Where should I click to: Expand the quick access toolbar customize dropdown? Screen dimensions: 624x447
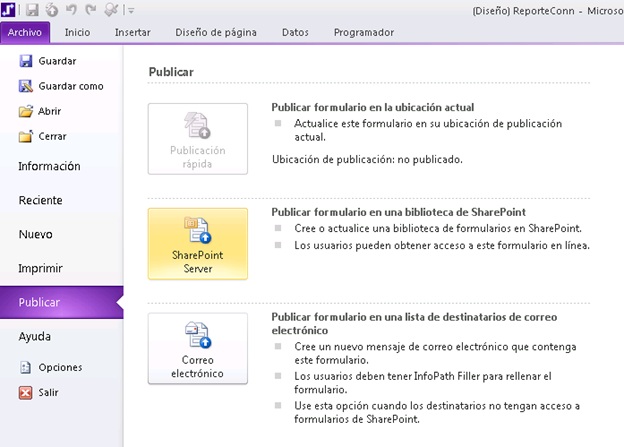pos(131,11)
